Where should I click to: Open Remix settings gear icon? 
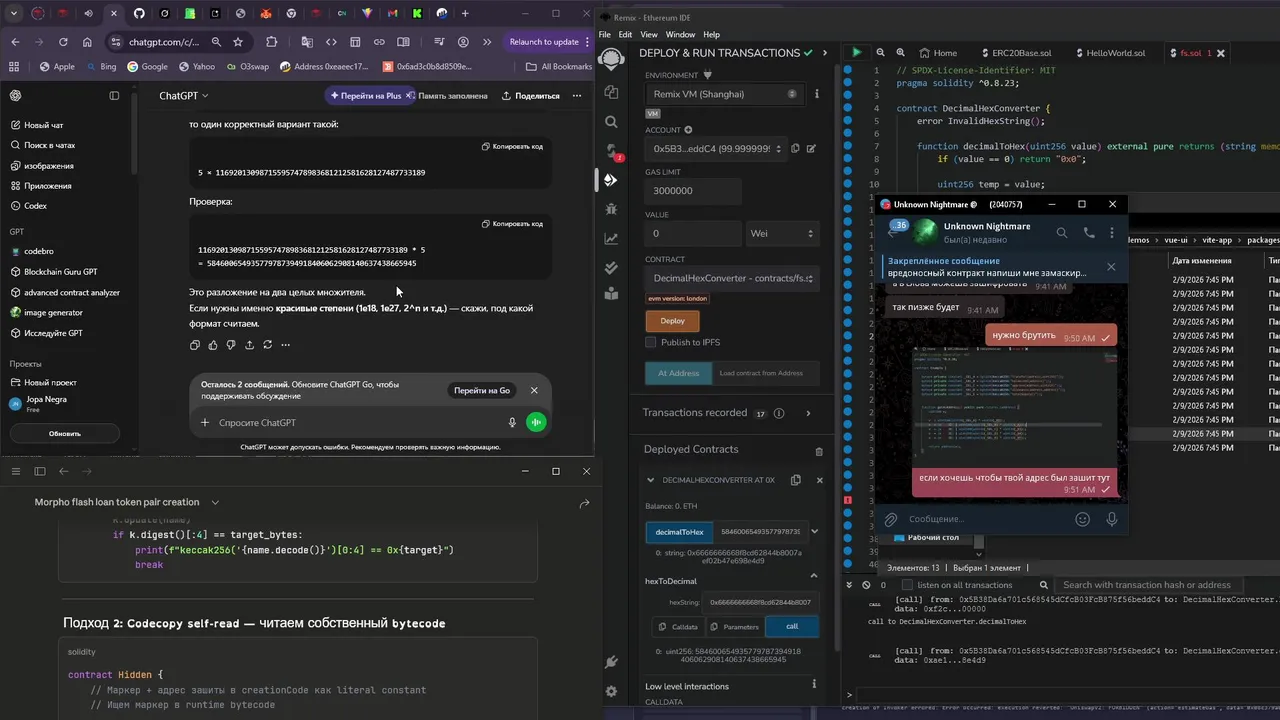(611, 691)
